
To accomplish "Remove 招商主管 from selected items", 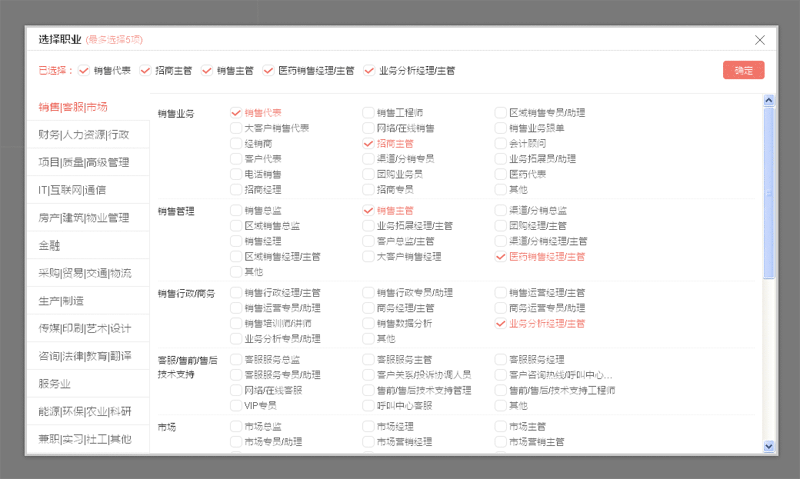I will pos(145,70).
